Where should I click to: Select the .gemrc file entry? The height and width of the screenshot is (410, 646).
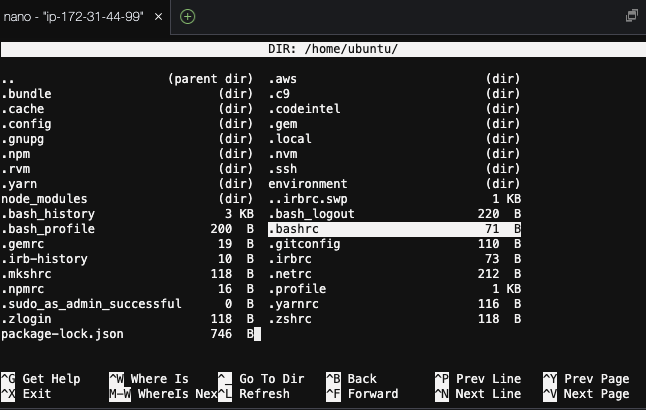click(x=127, y=244)
